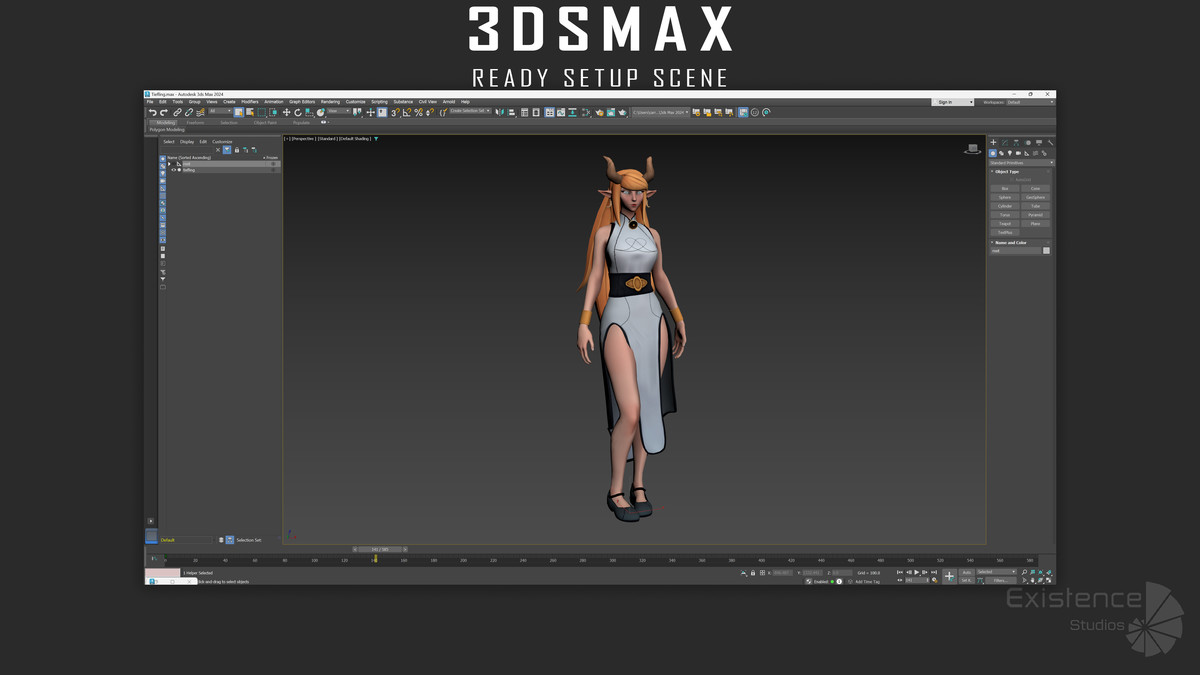The height and width of the screenshot is (675, 1200).
Task: Activate the Select Object tool
Action: point(238,112)
